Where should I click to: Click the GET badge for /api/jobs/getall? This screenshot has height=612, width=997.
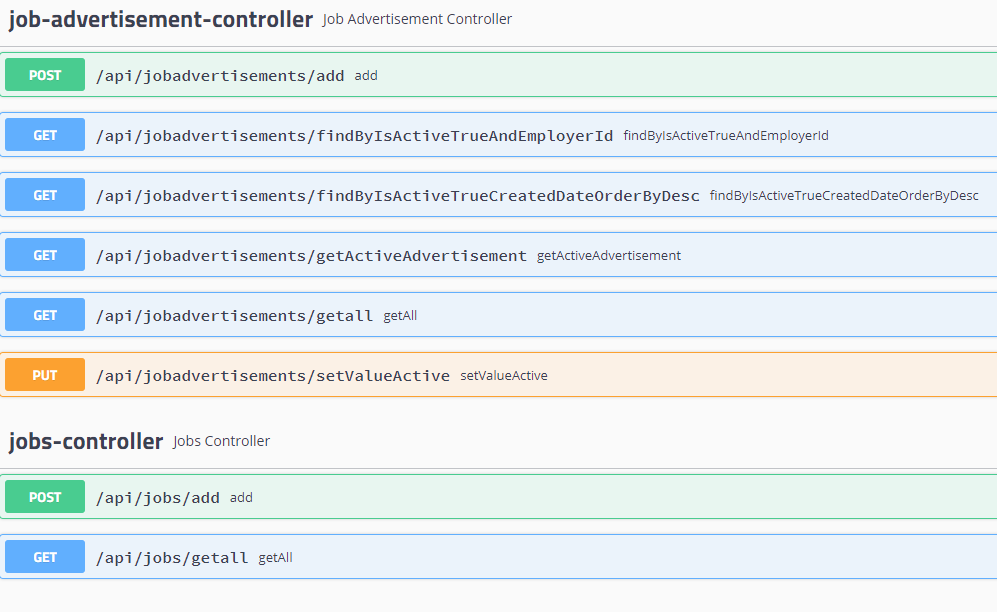45,557
